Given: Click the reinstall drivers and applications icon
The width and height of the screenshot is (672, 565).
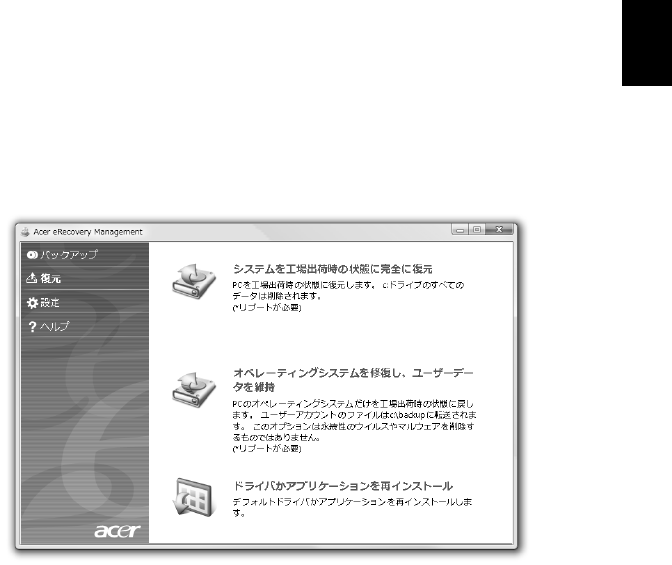Looking at the screenshot, I should (194, 497).
